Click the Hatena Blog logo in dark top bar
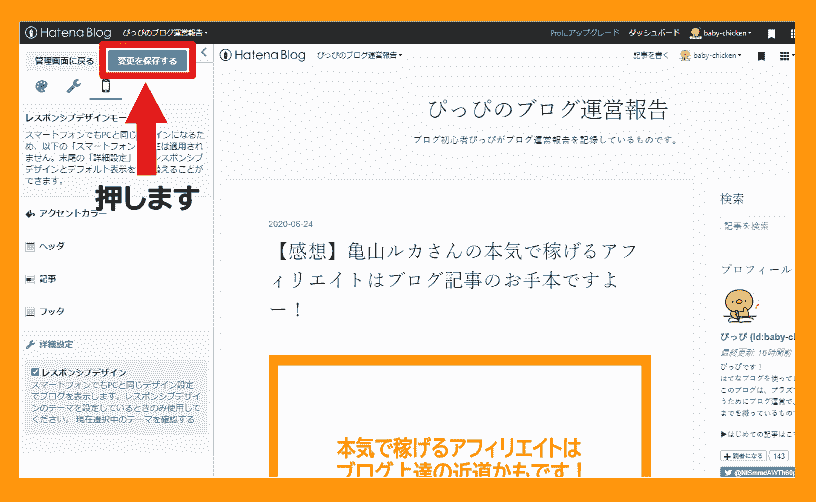 click(x=68, y=33)
